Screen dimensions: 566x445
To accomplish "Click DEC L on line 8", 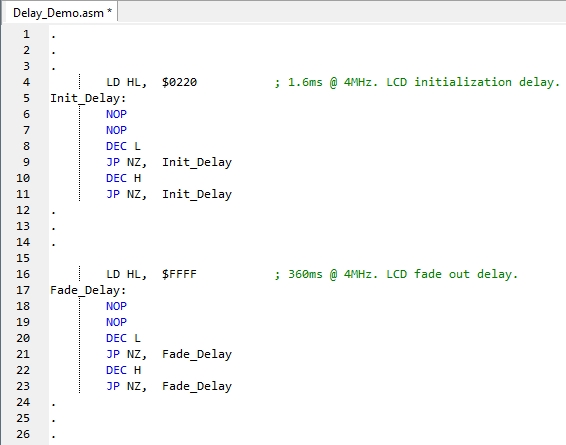I will 123,146.
